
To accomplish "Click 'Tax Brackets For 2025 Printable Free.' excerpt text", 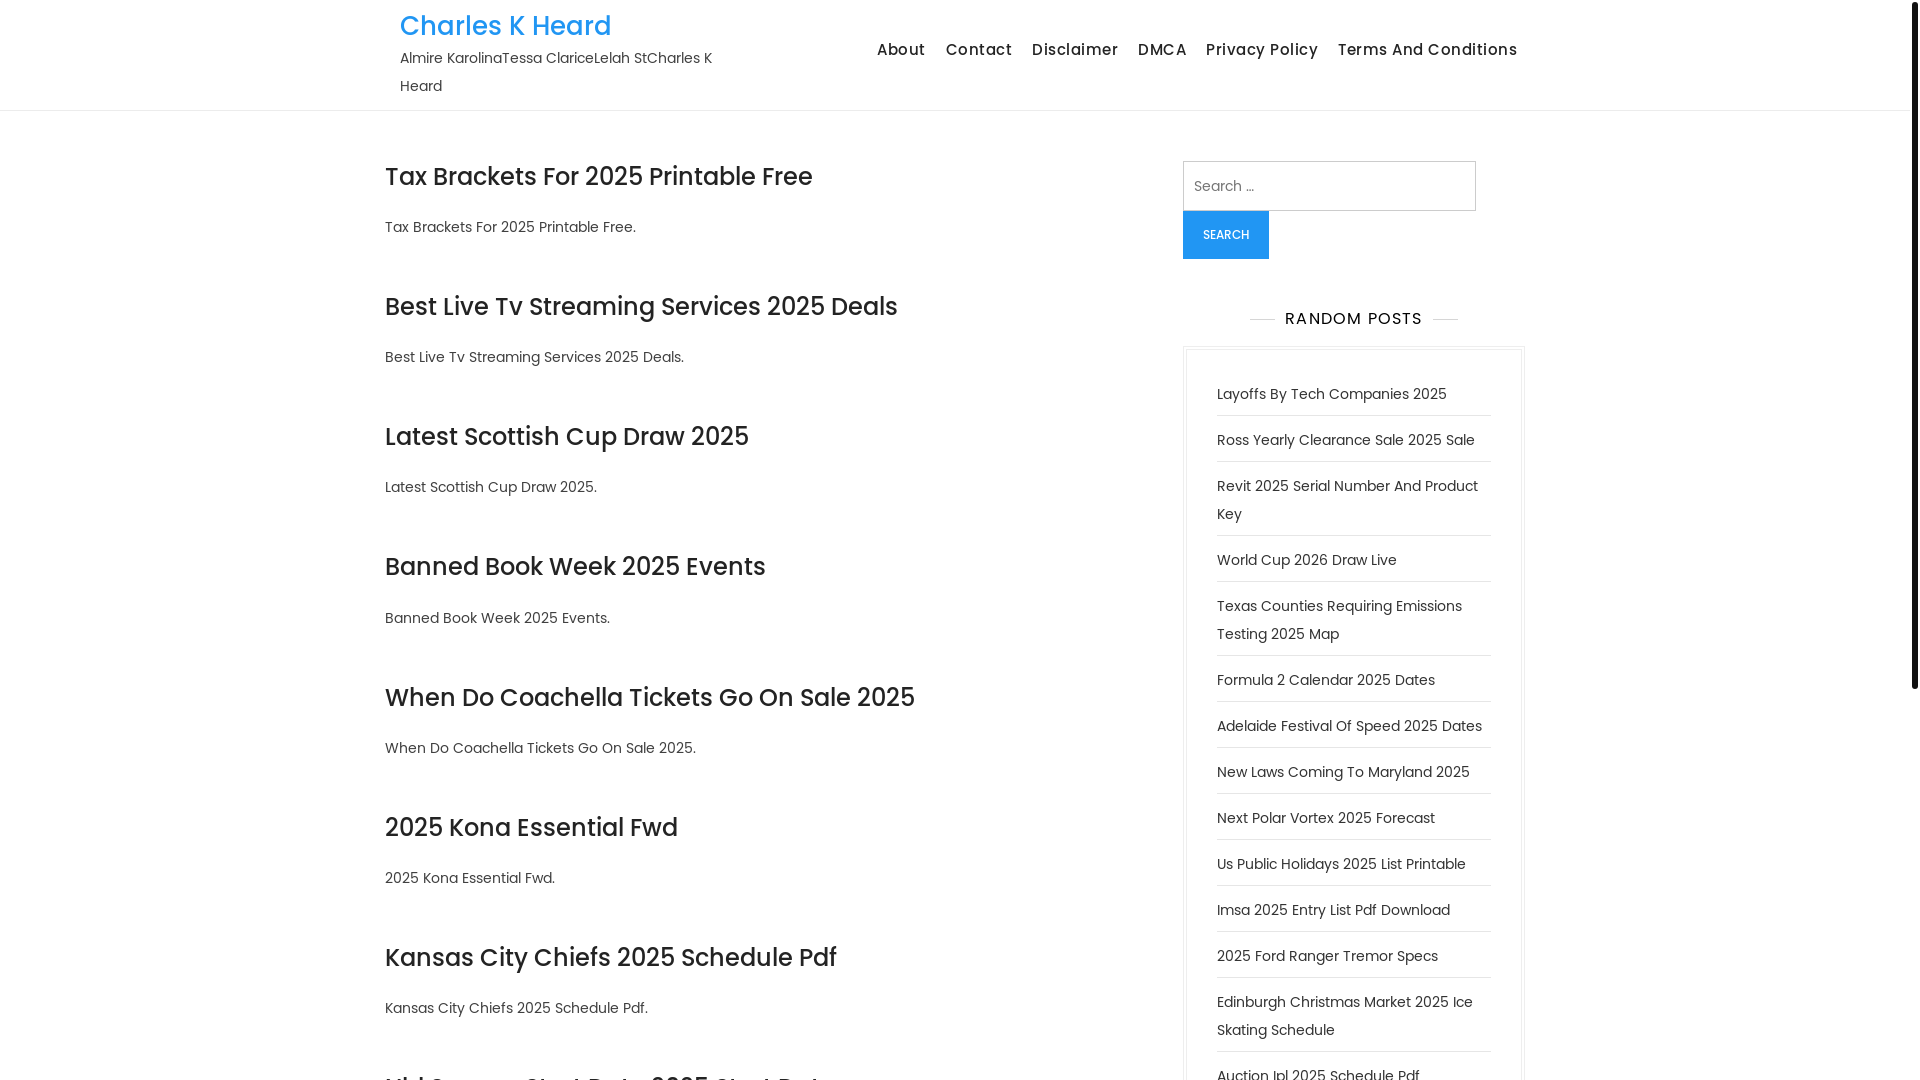I will 510,227.
